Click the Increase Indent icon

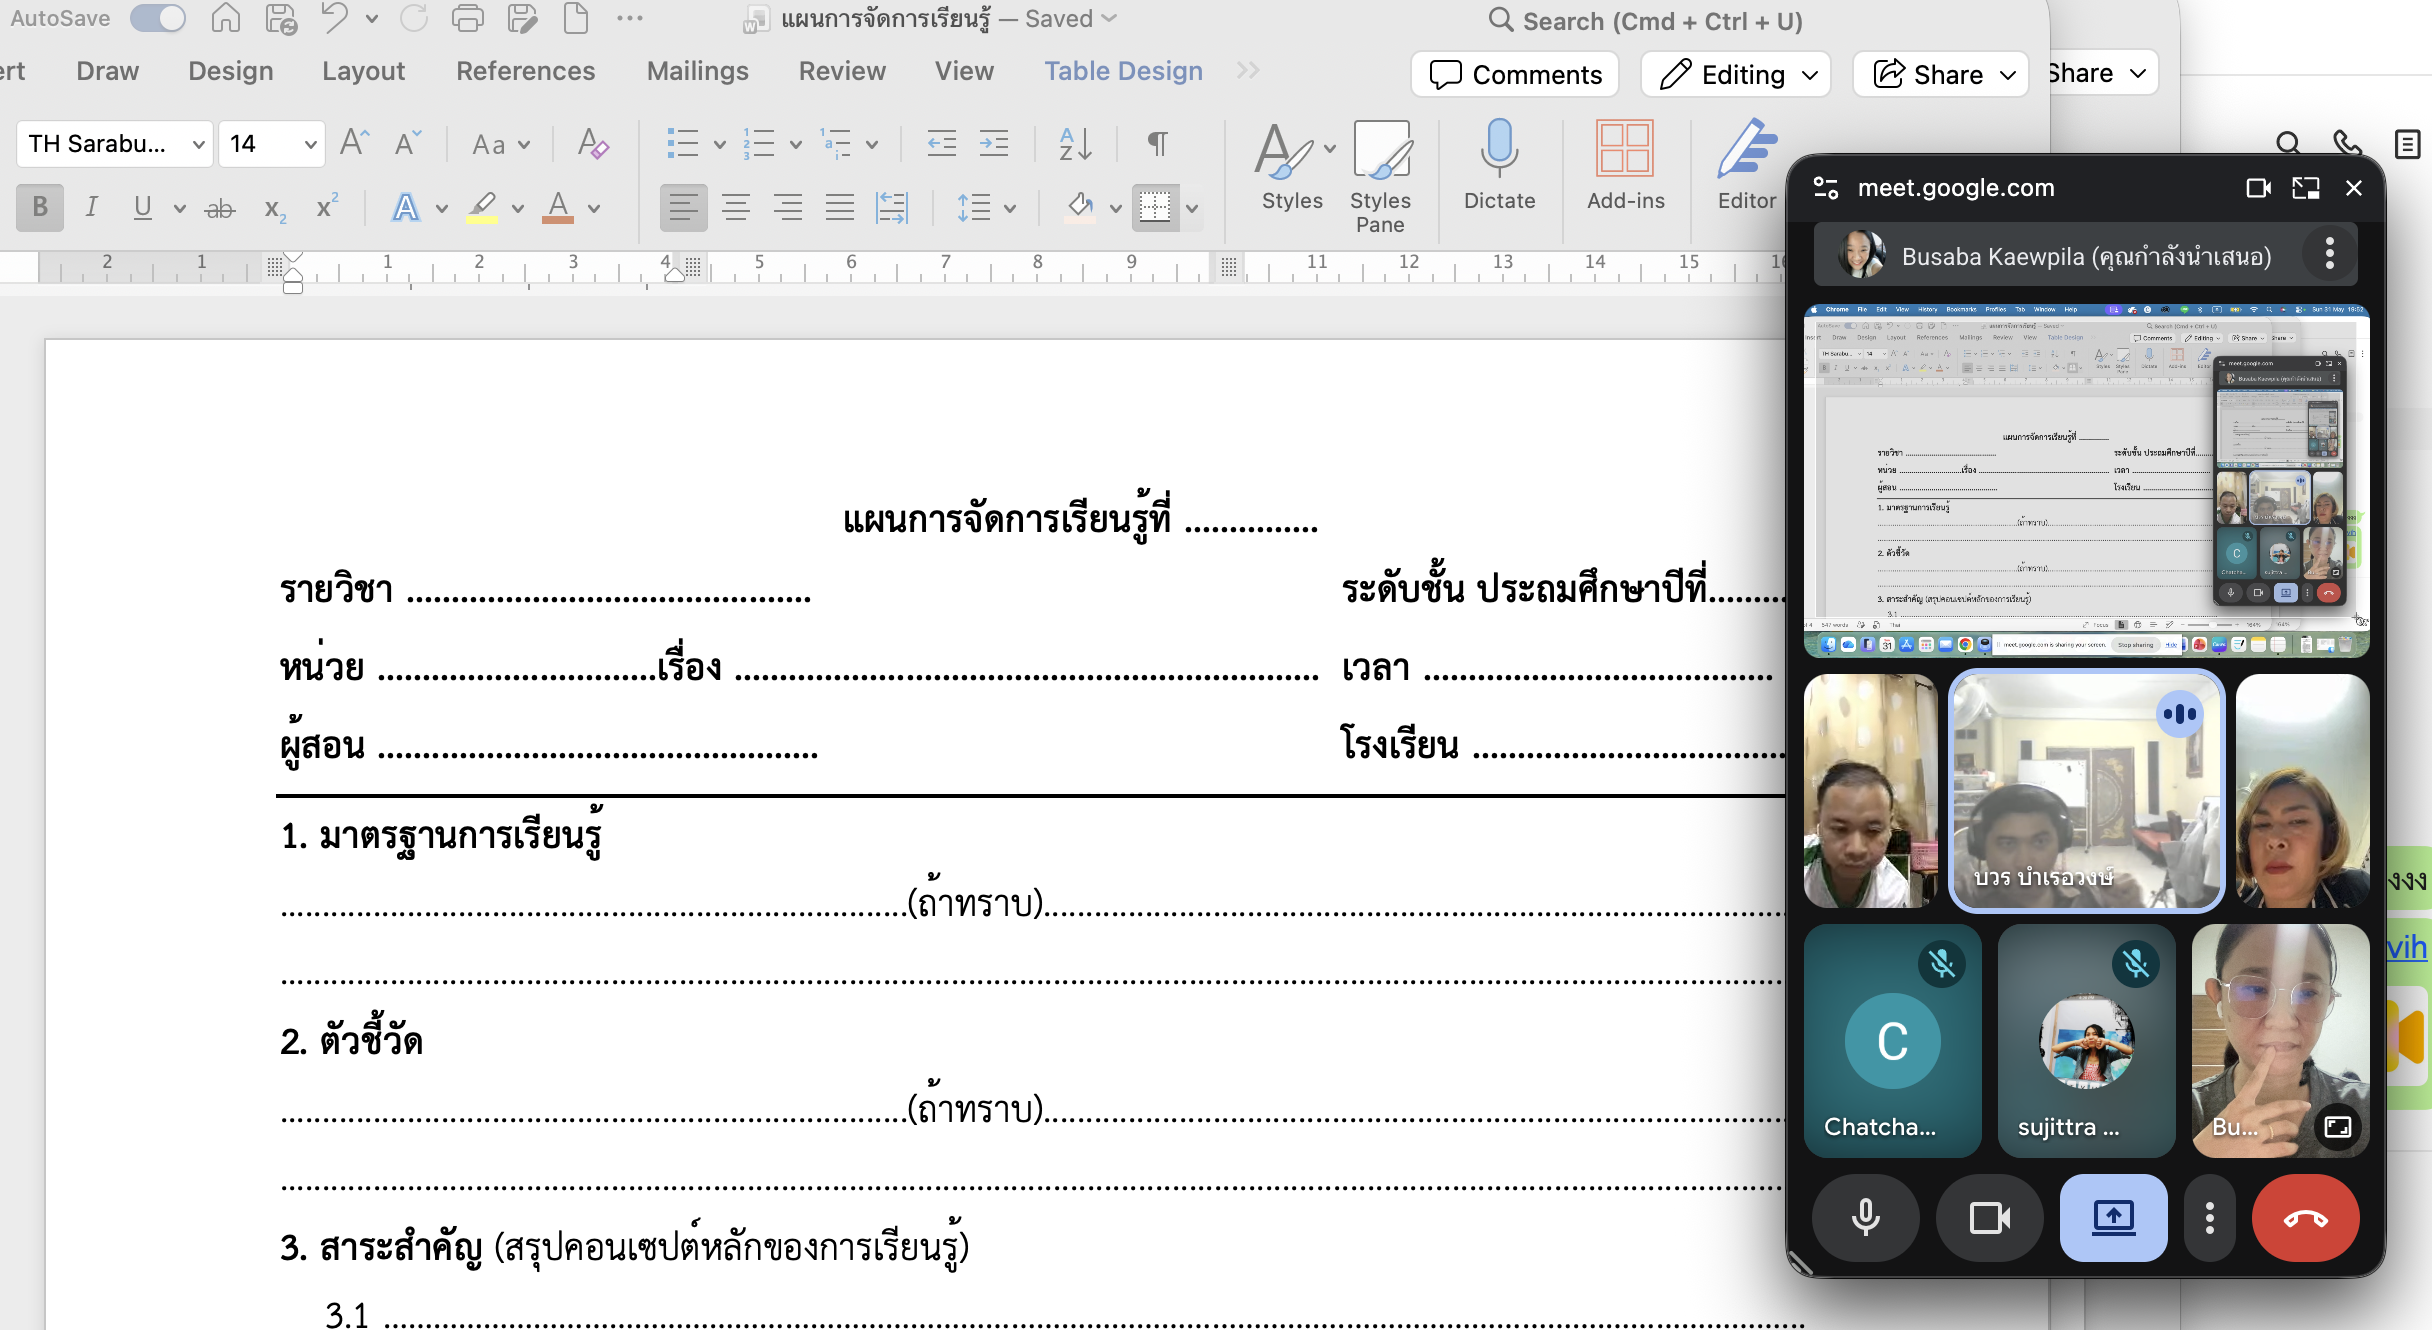(x=993, y=144)
